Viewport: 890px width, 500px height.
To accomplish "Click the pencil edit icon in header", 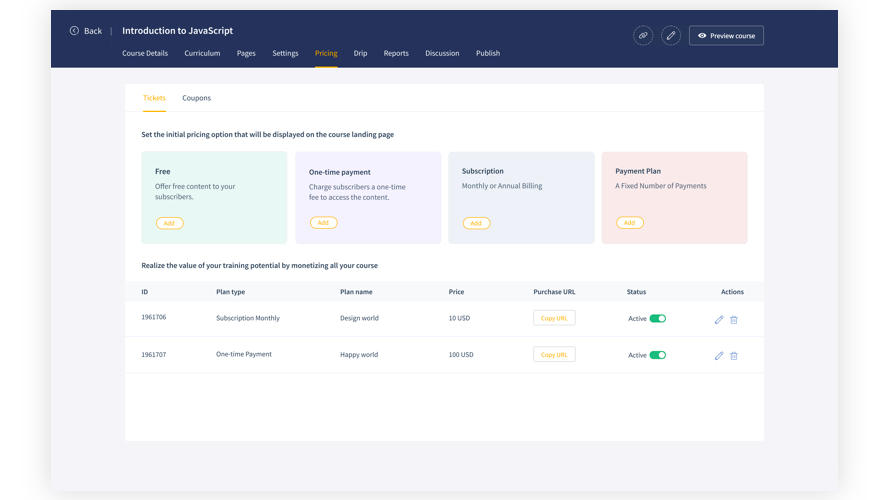I will coord(671,35).
